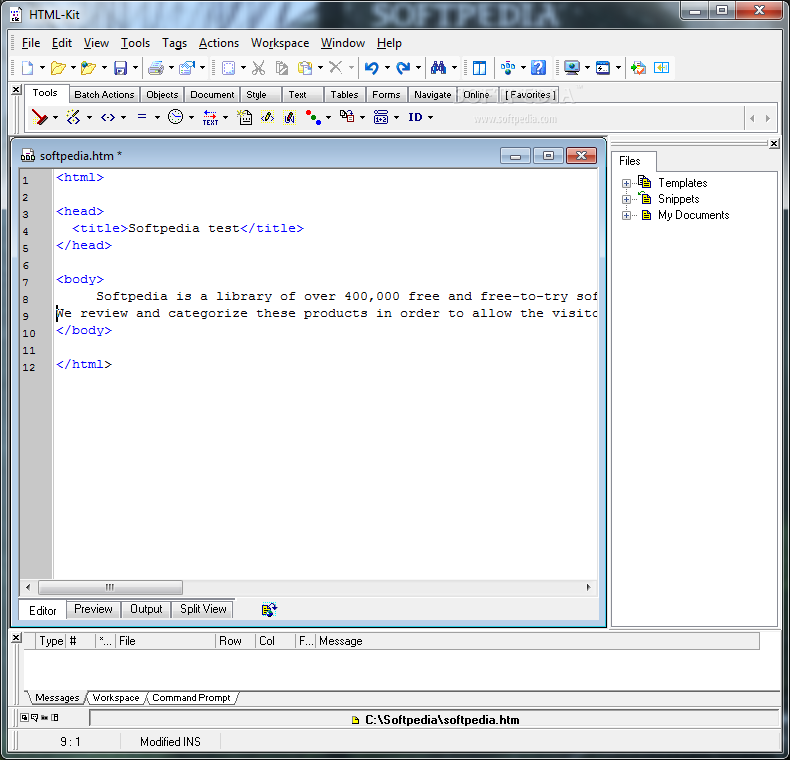This screenshot has width=790, height=760.
Task: Switch to the Split View tab
Action: pyautogui.click(x=203, y=609)
